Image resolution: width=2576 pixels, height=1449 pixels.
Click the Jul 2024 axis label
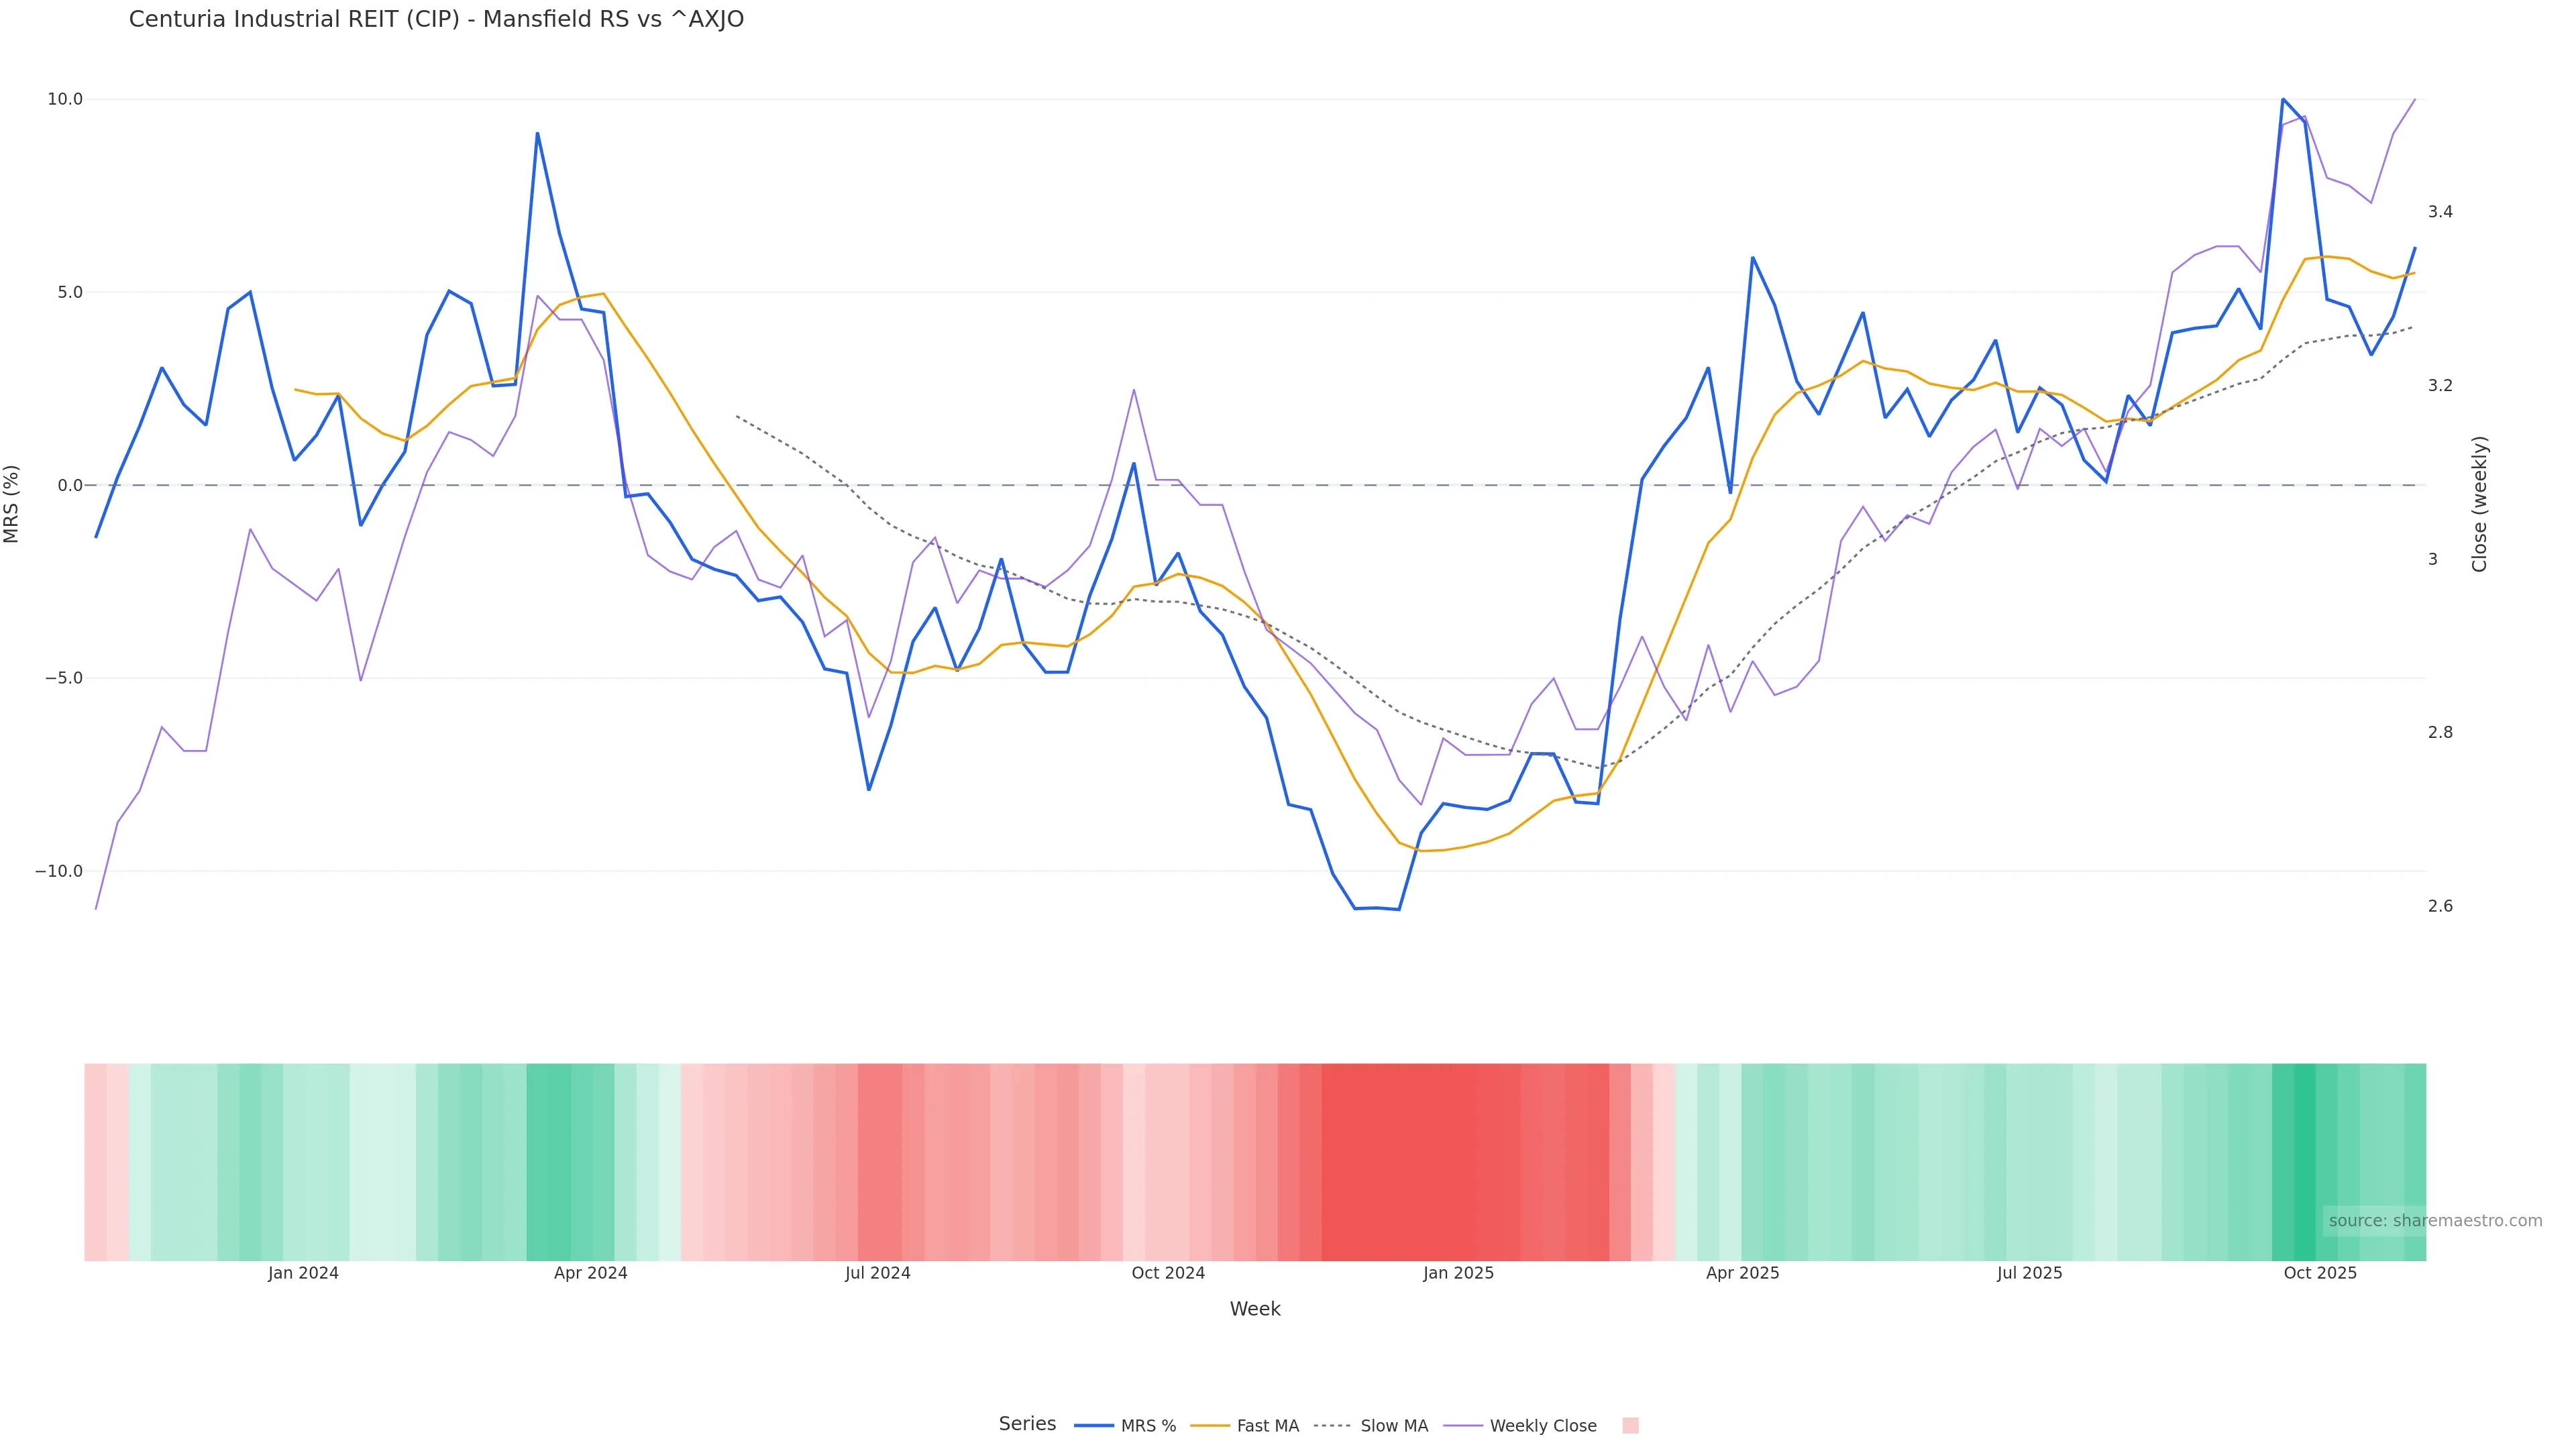(878, 1274)
